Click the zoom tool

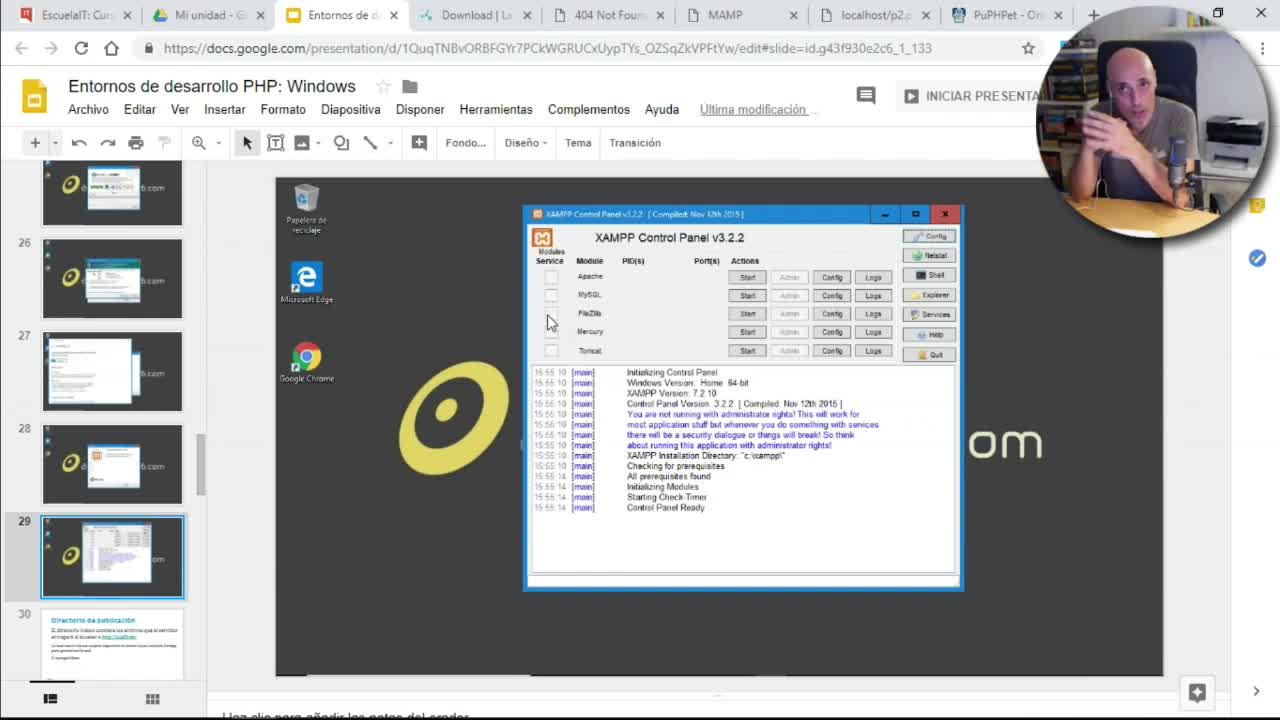click(199, 143)
